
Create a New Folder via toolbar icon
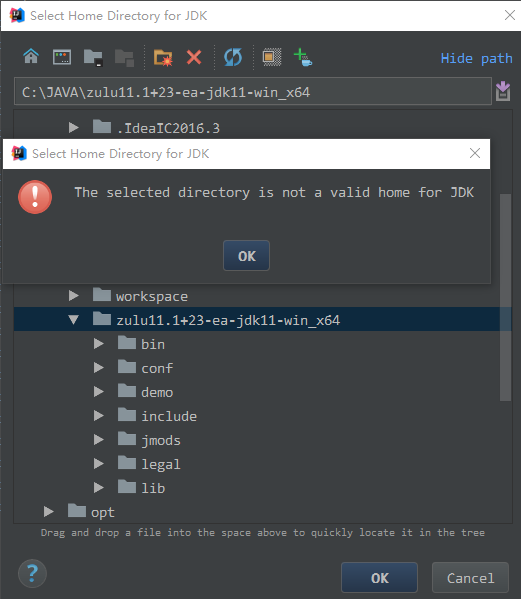pos(163,58)
